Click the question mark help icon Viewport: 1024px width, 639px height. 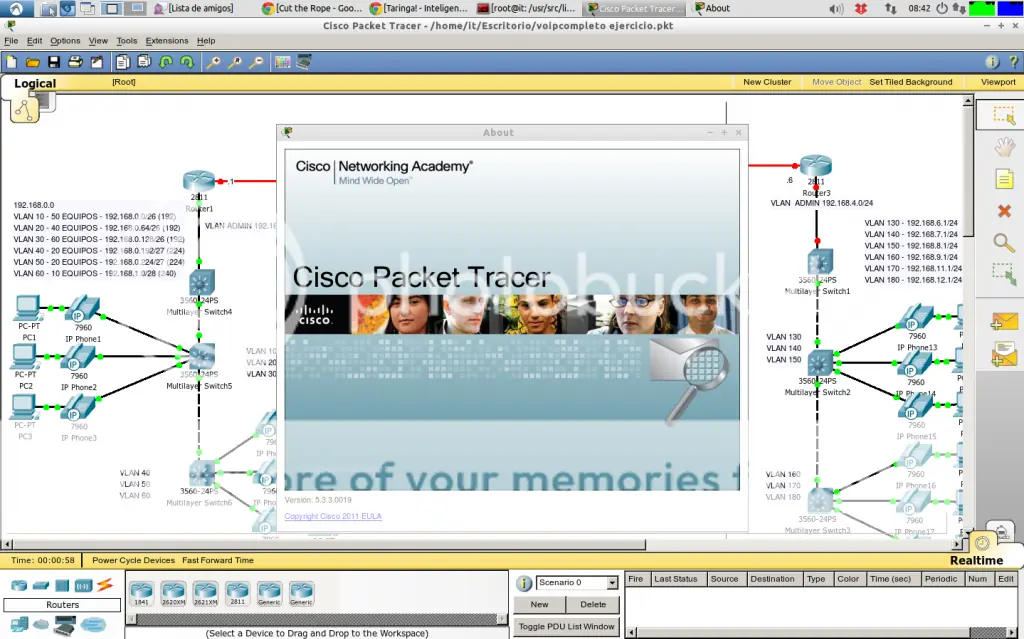point(1014,62)
